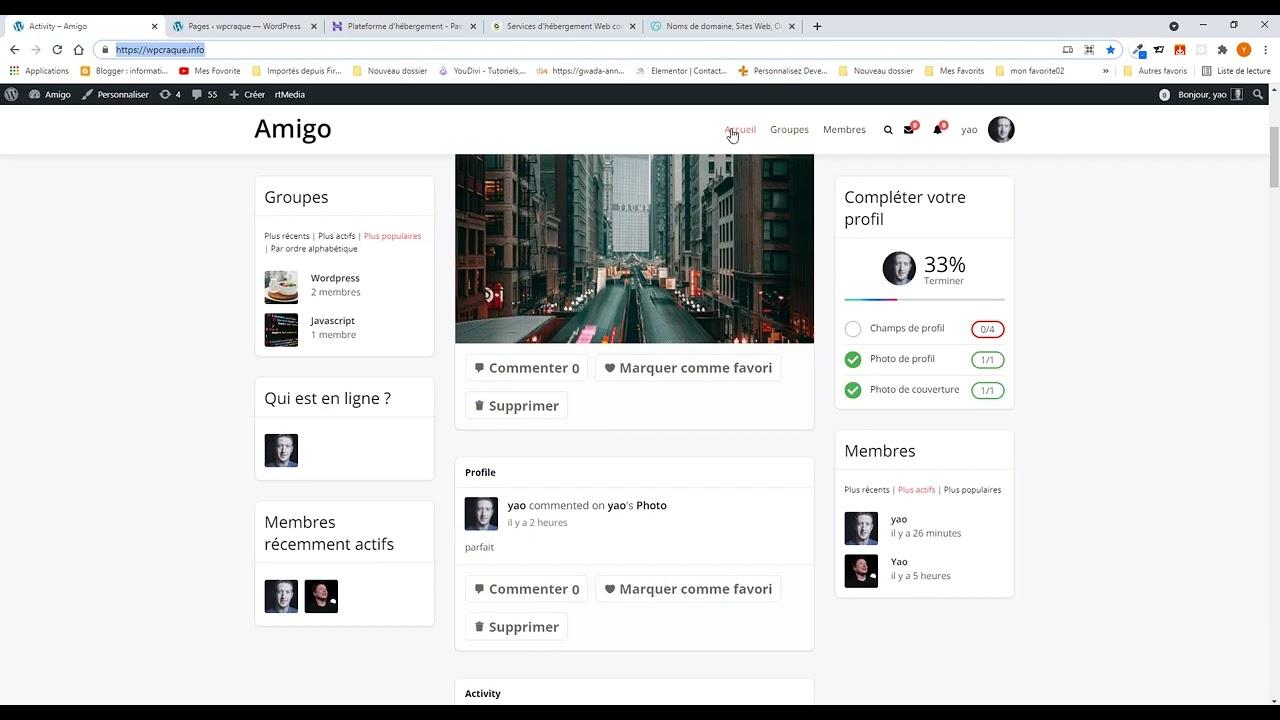Screen dimensions: 1280x720
Task: Open a new browser tab
Action: tap(817, 26)
